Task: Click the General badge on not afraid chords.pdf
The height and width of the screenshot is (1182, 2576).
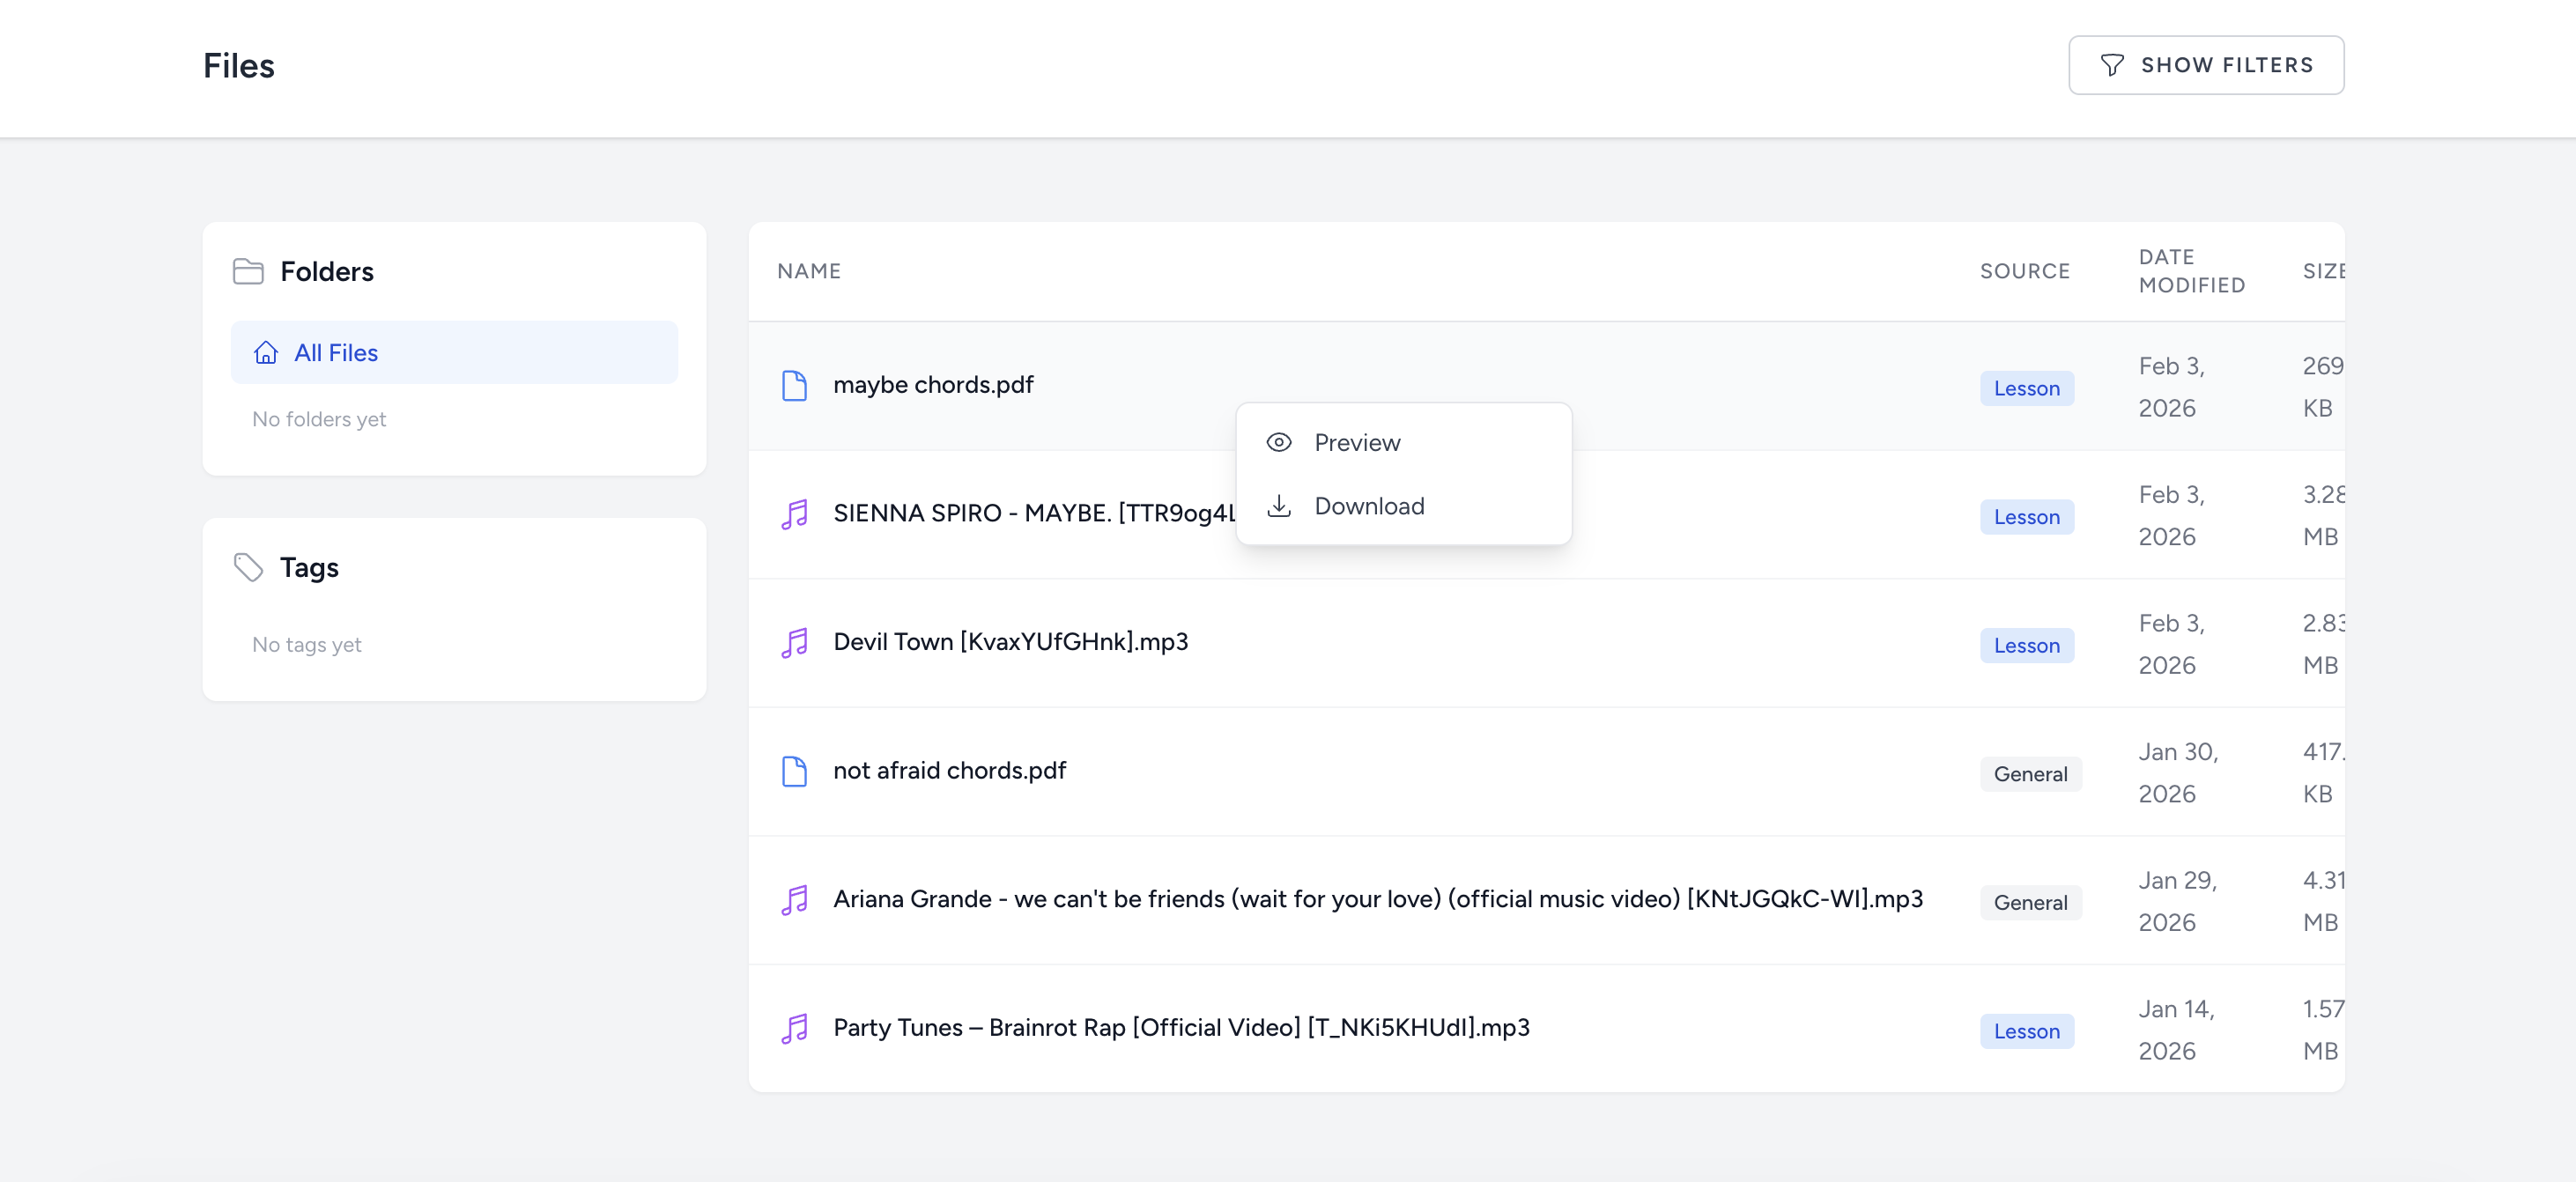Action: click(2030, 773)
